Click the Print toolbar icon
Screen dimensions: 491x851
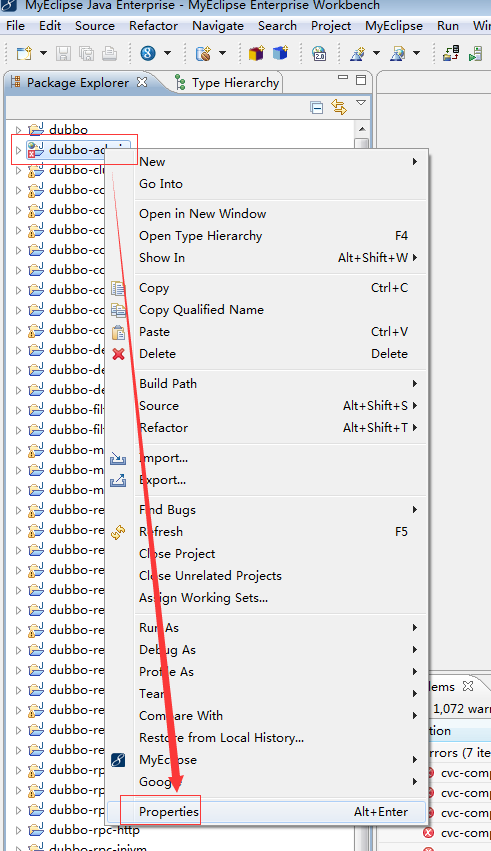tap(109, 53)
